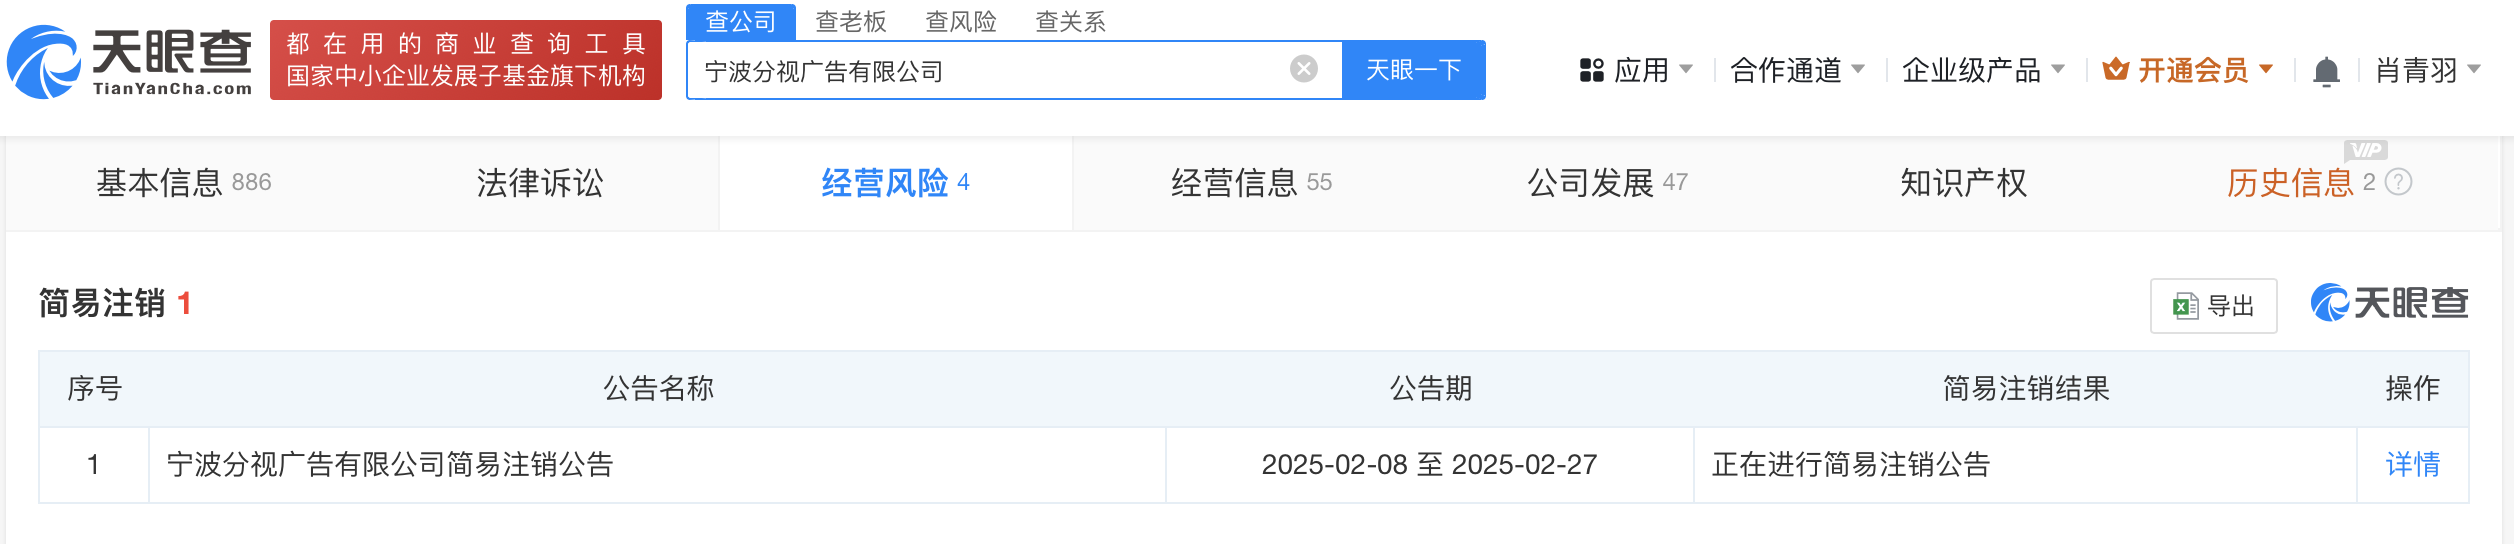The width and height of the screenshot is (2514, 544).
Task: Click the Excel icon on 导出 button
Action: 2185,306
